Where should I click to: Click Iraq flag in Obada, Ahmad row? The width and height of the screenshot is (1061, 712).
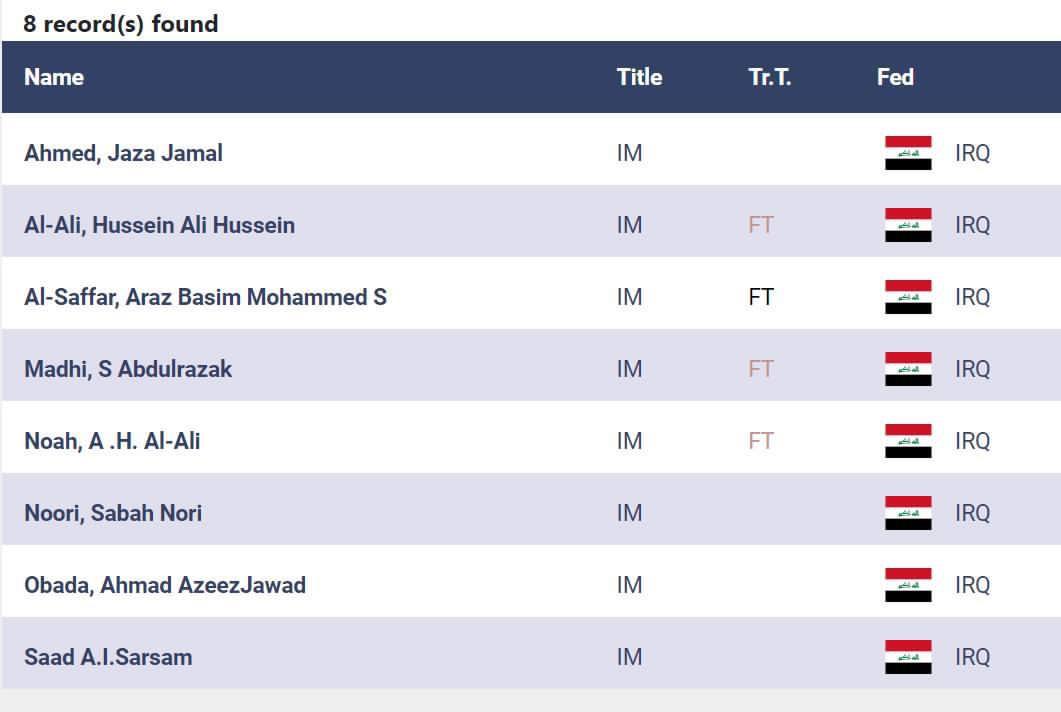(908, 585)
